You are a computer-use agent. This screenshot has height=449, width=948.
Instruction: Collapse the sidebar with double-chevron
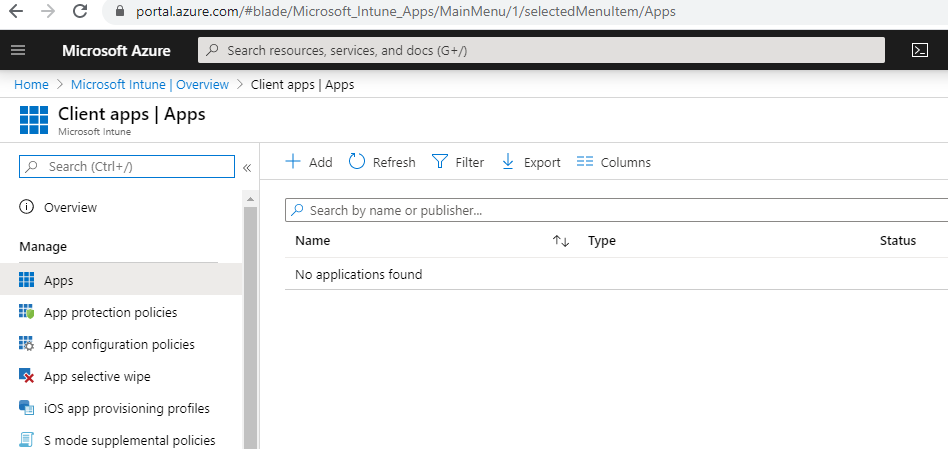[247, 168]
